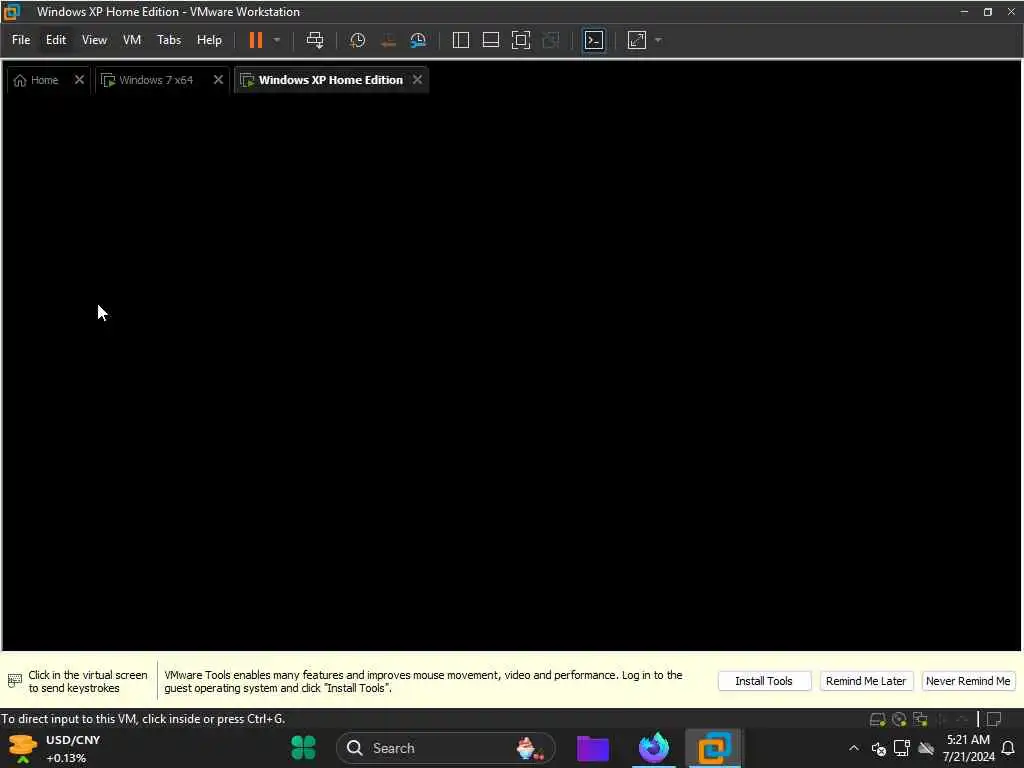Open the purple File Explorer folder icon
Viewport: 1024px width, 768px height.
click(x=593, y=748)
